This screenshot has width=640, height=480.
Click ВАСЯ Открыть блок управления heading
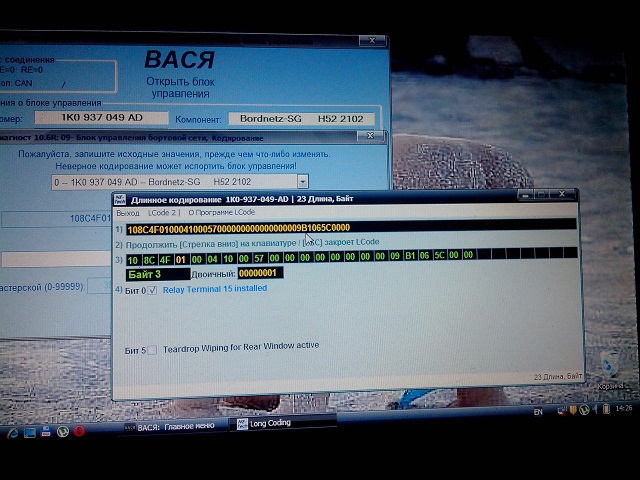(x=180, y=74)
